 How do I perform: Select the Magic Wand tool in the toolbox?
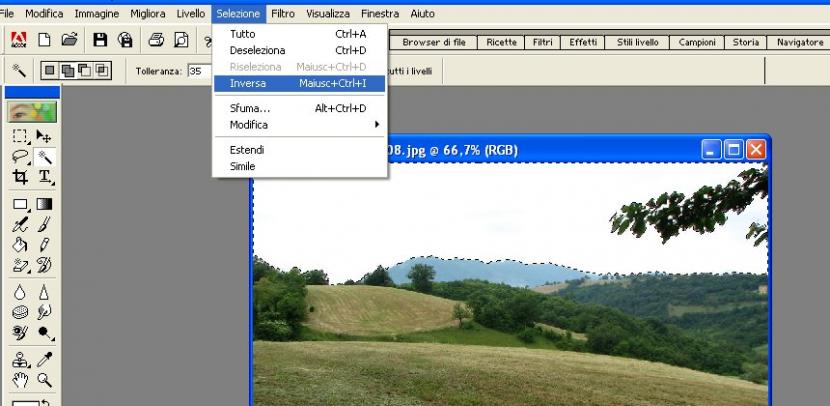click(x=44, y=157)
